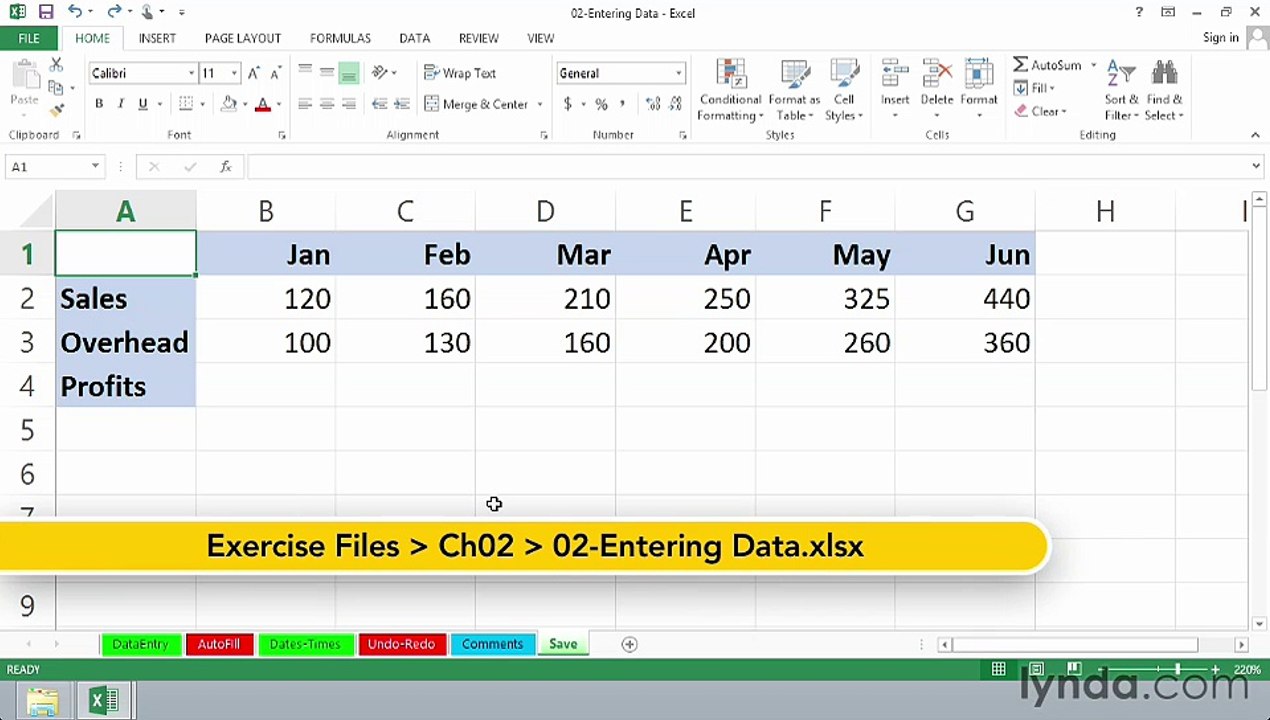Click the Paste clipboard icon

(24, 78)
